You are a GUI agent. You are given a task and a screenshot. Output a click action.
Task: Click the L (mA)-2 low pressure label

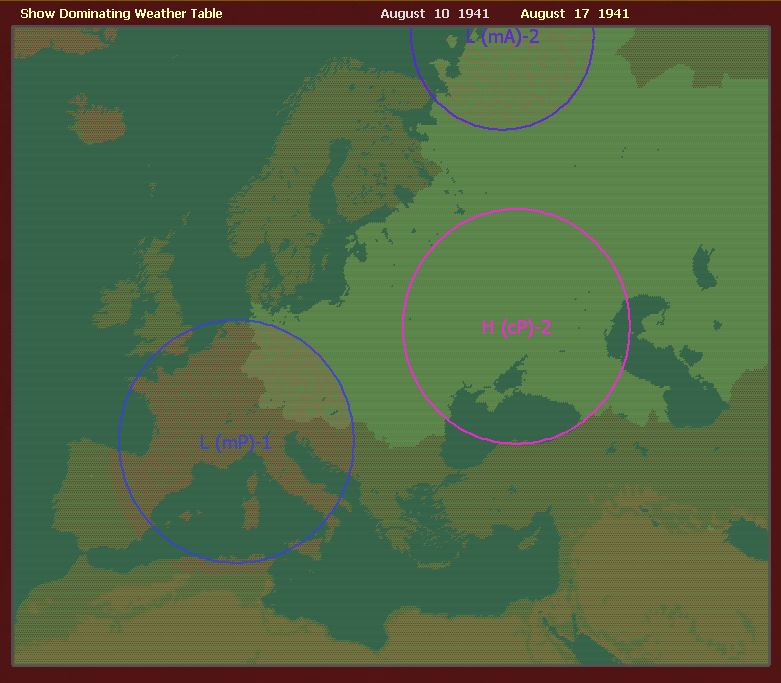[x=502, y=36]
